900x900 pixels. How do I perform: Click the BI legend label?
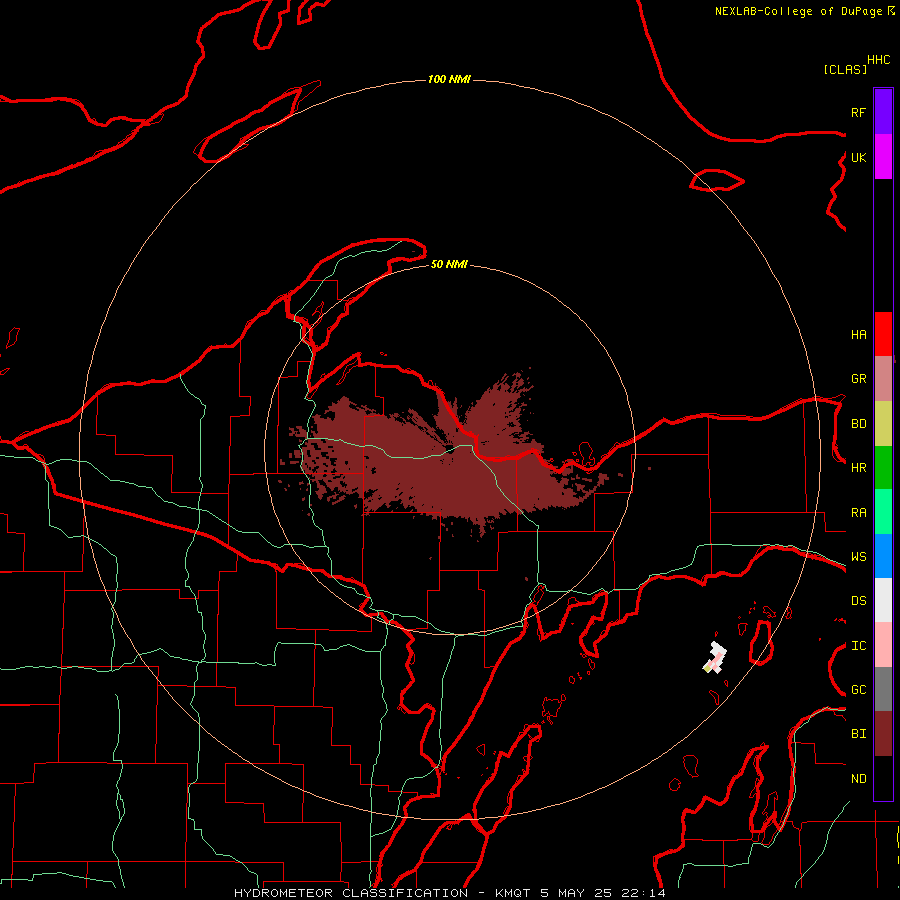click(858, 734)
